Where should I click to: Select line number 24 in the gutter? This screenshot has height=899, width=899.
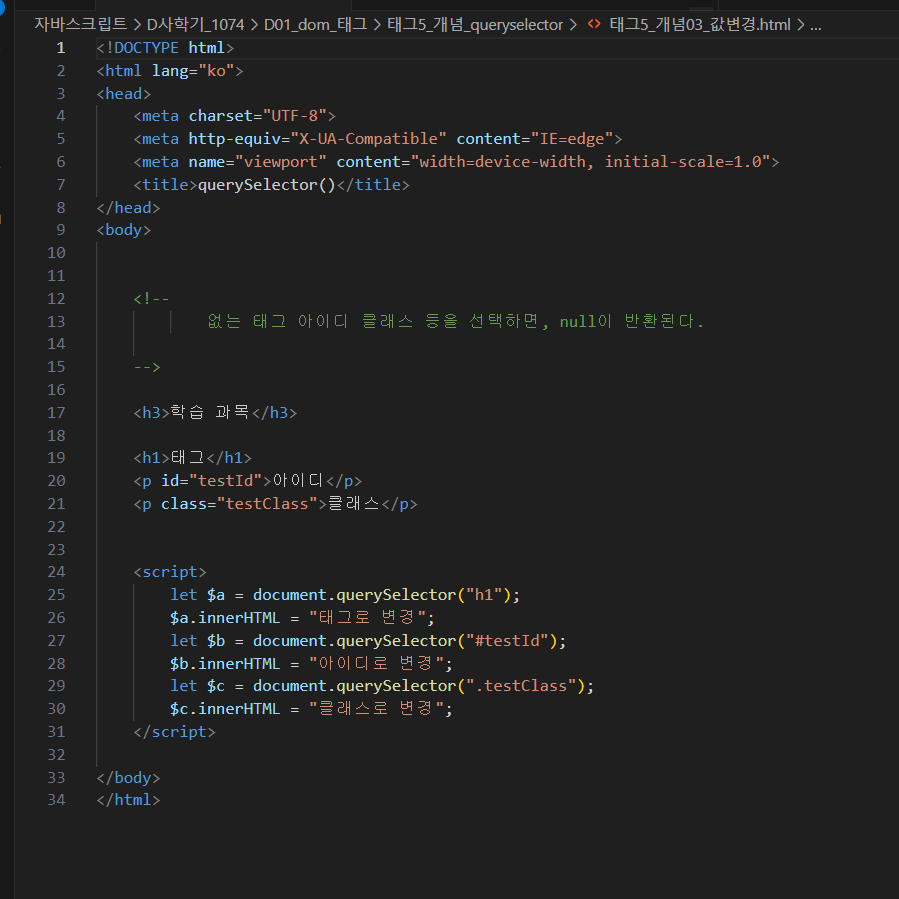pyautogui.click(x=56, y=572)
